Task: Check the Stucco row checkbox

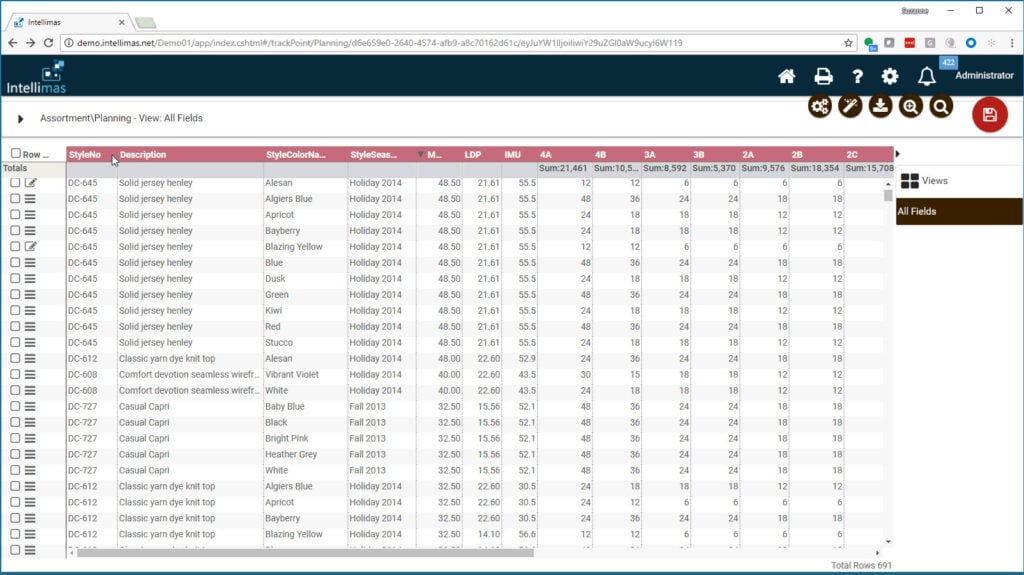Action: pyautogui.click(x=15, y=342)
